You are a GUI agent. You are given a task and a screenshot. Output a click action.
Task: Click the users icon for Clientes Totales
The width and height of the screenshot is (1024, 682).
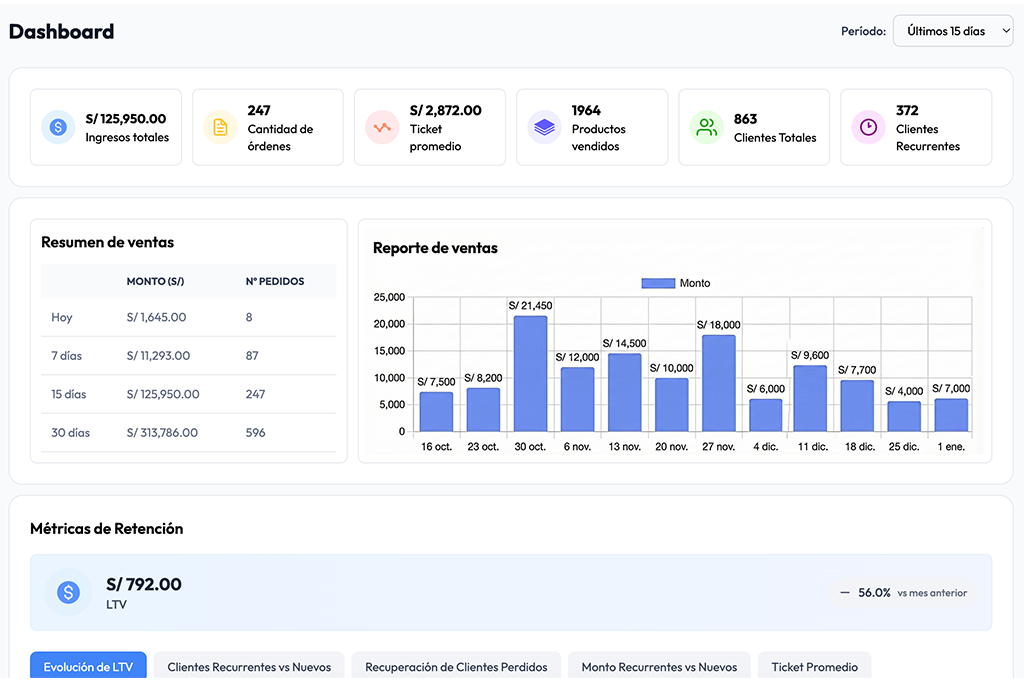click(706, 127)
